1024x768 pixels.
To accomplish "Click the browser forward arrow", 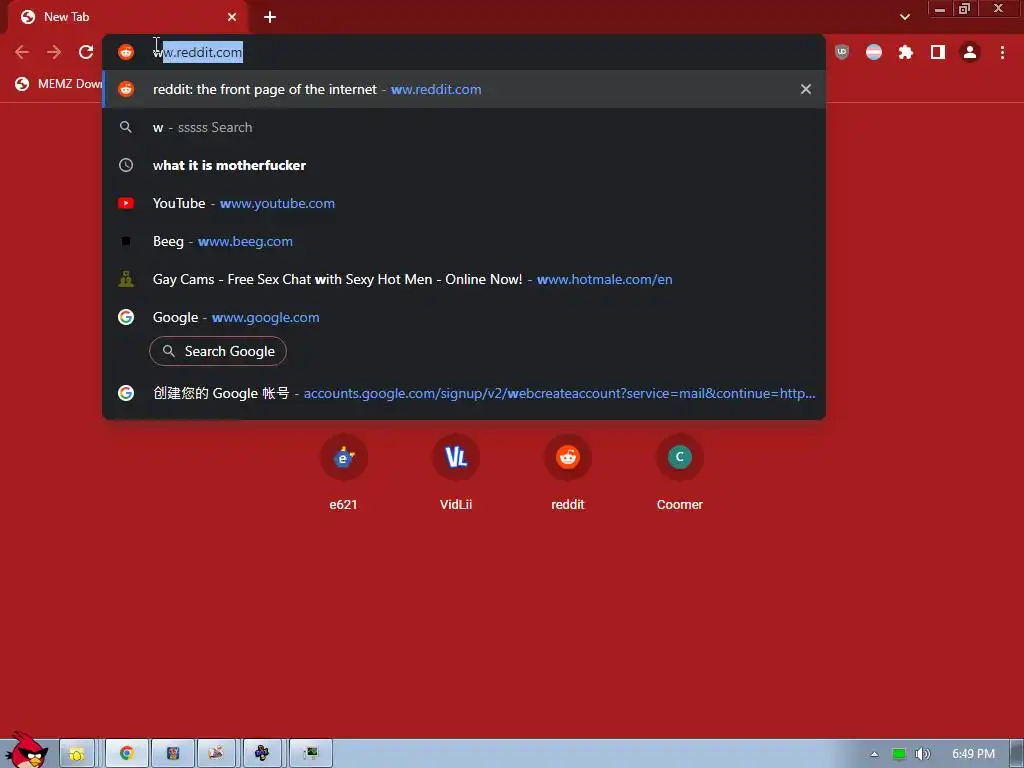I will pyautogui.click(x=54, y=52).
